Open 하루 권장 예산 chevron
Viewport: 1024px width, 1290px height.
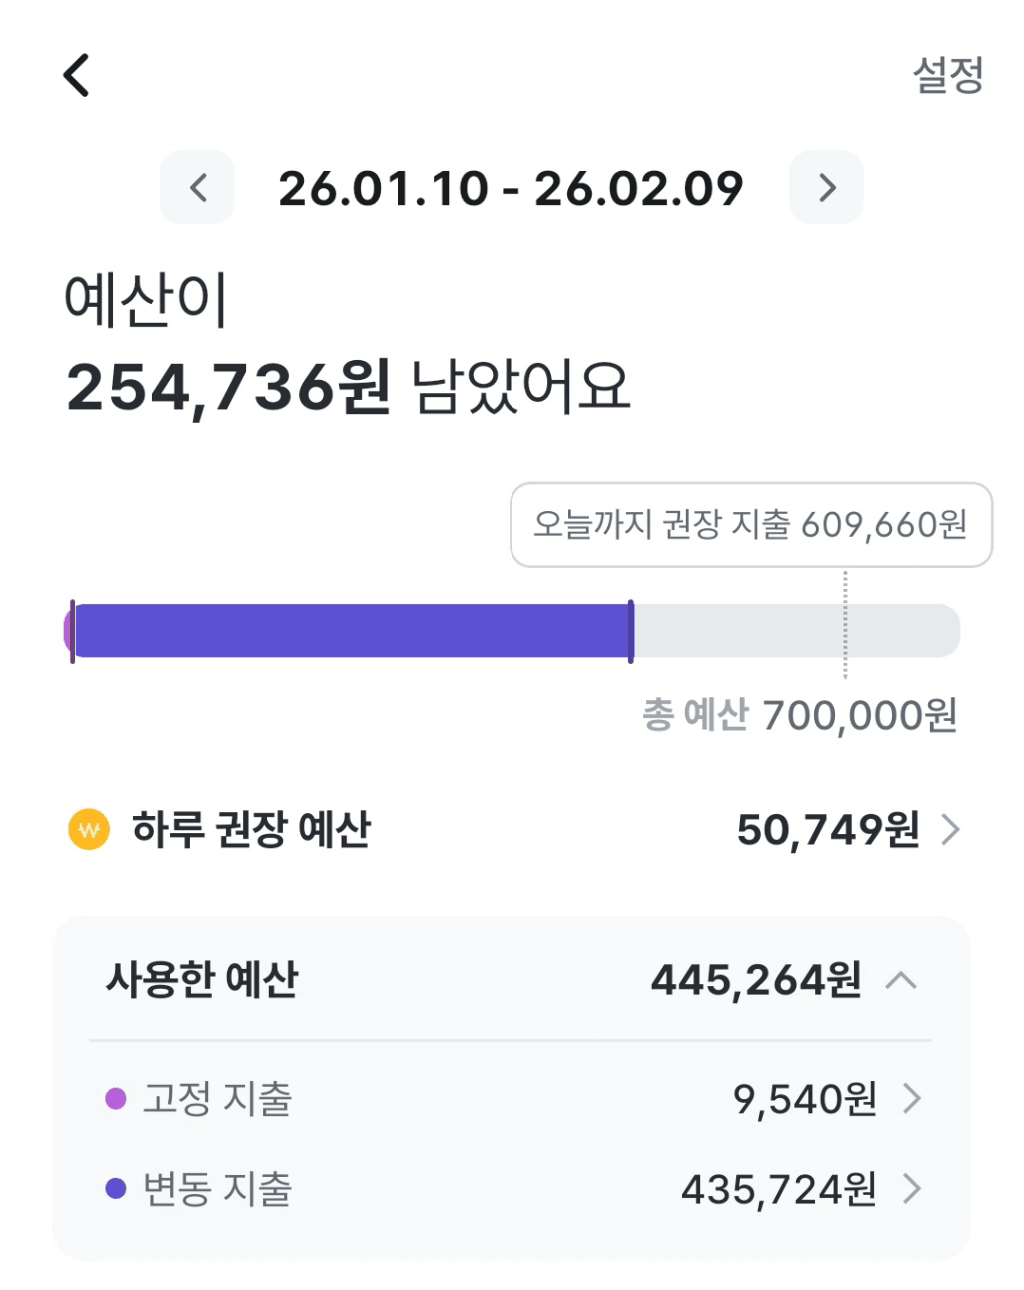coord(951,829)
